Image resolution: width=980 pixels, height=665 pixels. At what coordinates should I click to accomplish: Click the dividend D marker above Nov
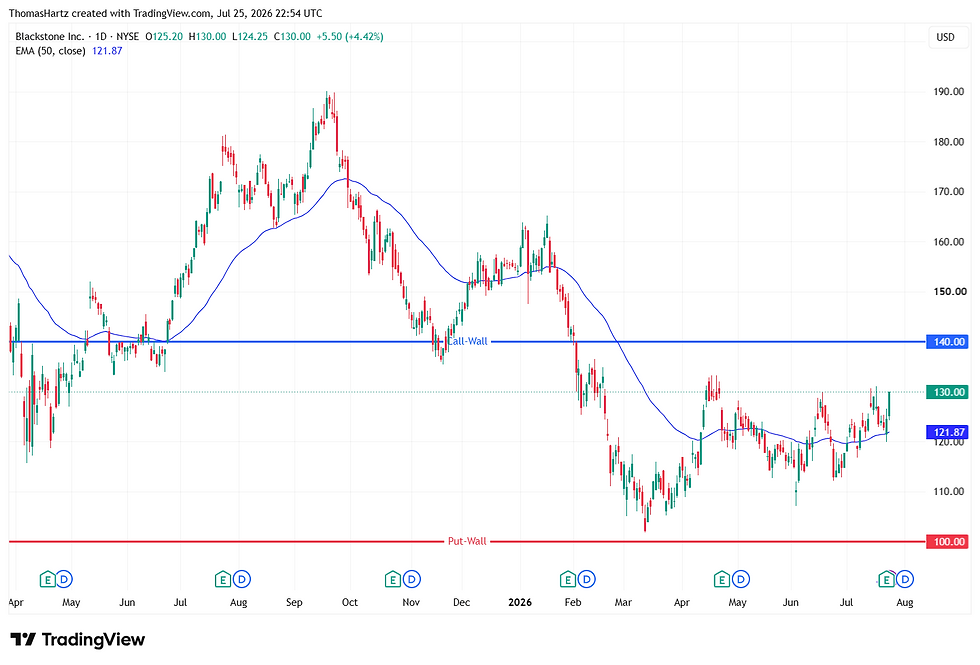(411, 579)
